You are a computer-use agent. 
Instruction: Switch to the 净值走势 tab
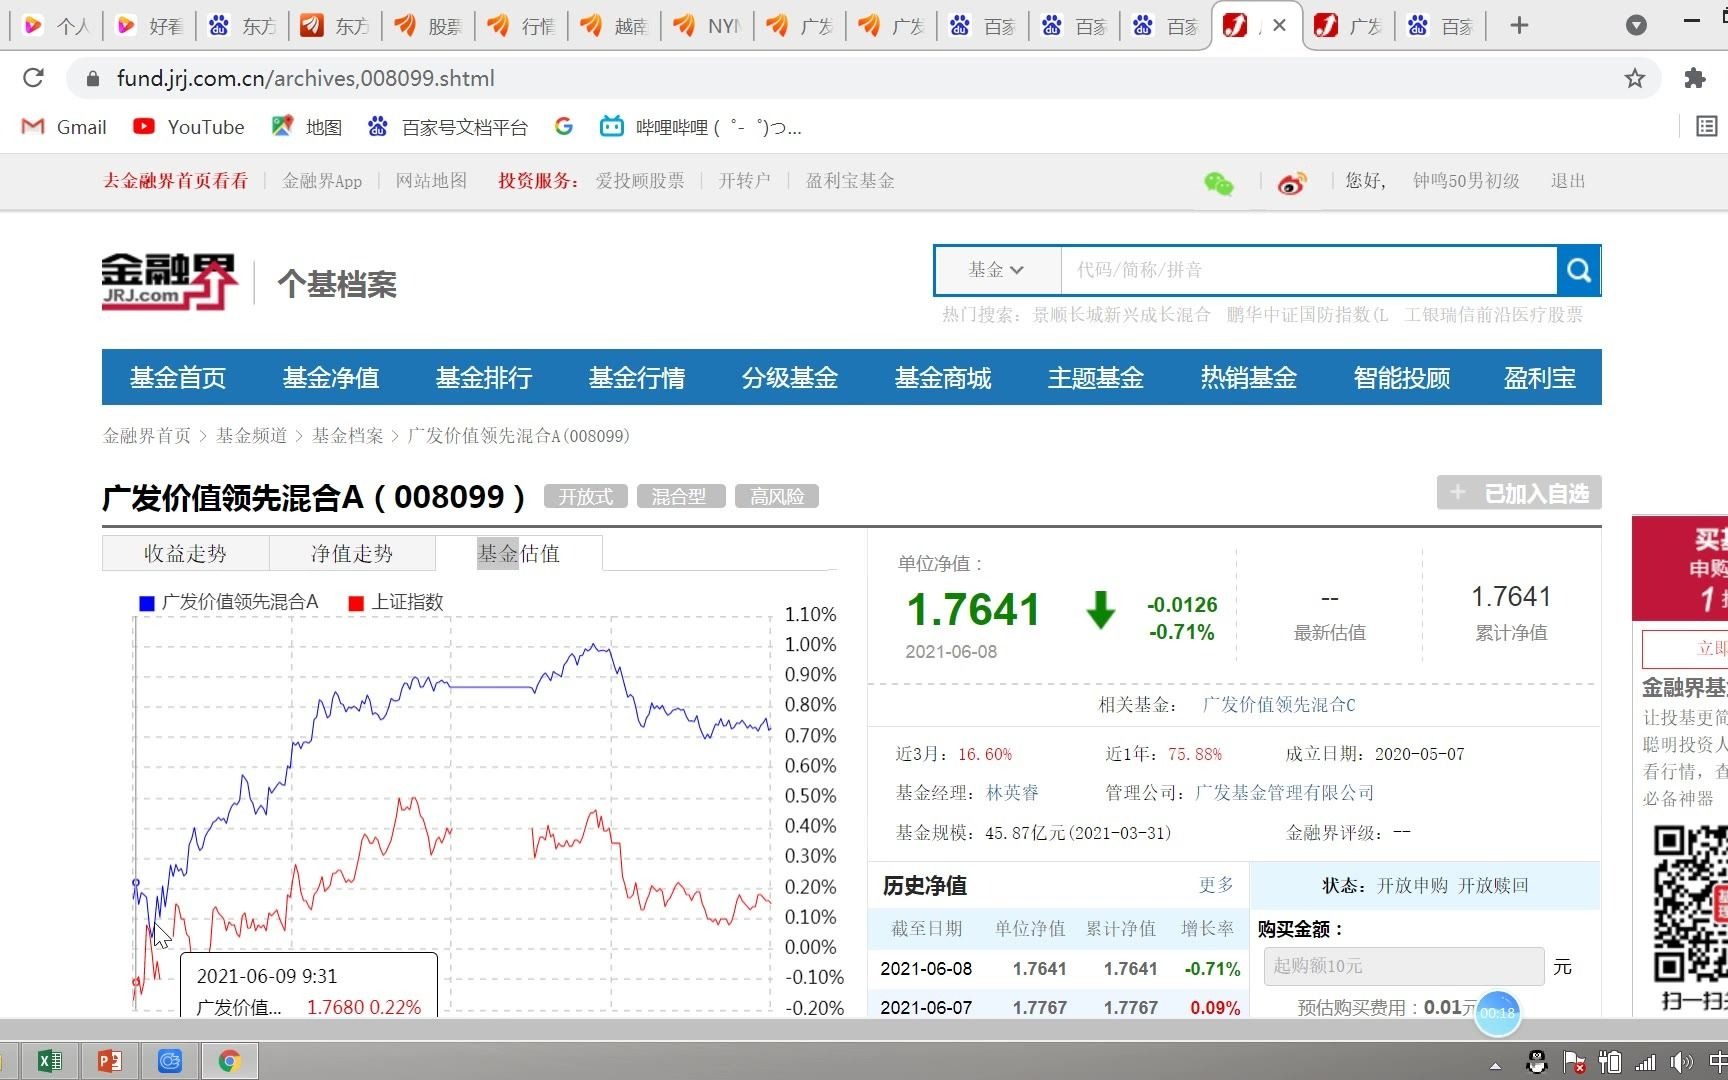[352, 553]
